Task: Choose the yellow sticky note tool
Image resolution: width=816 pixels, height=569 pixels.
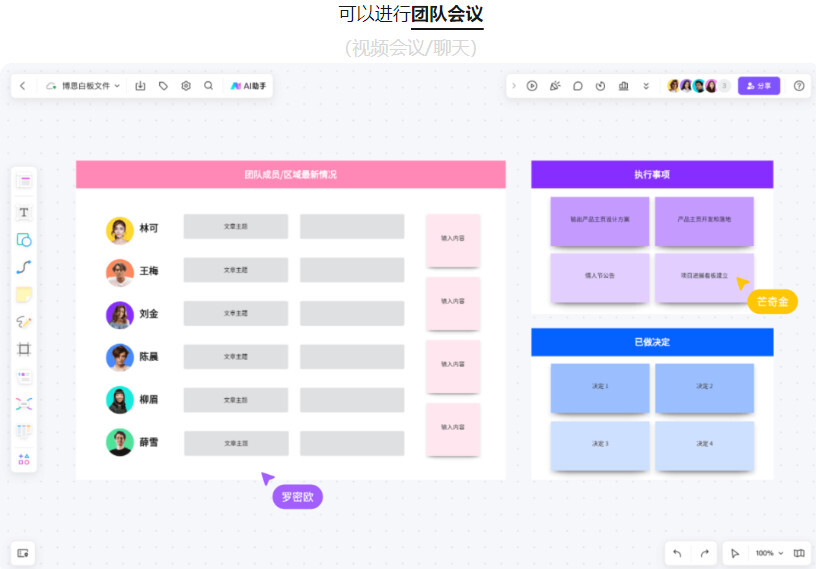Action: [24, 294]
